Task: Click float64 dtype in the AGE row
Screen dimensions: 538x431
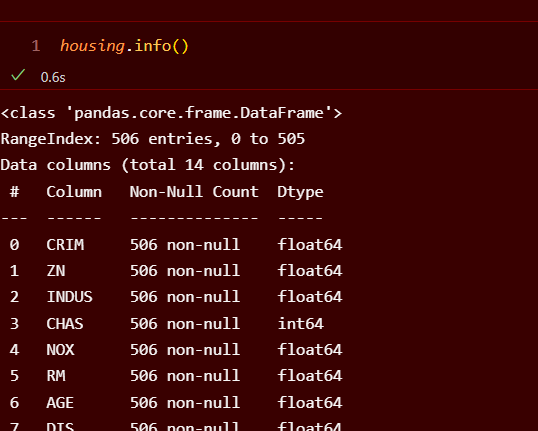Action: pyautogui.click(x=310, y=403)
